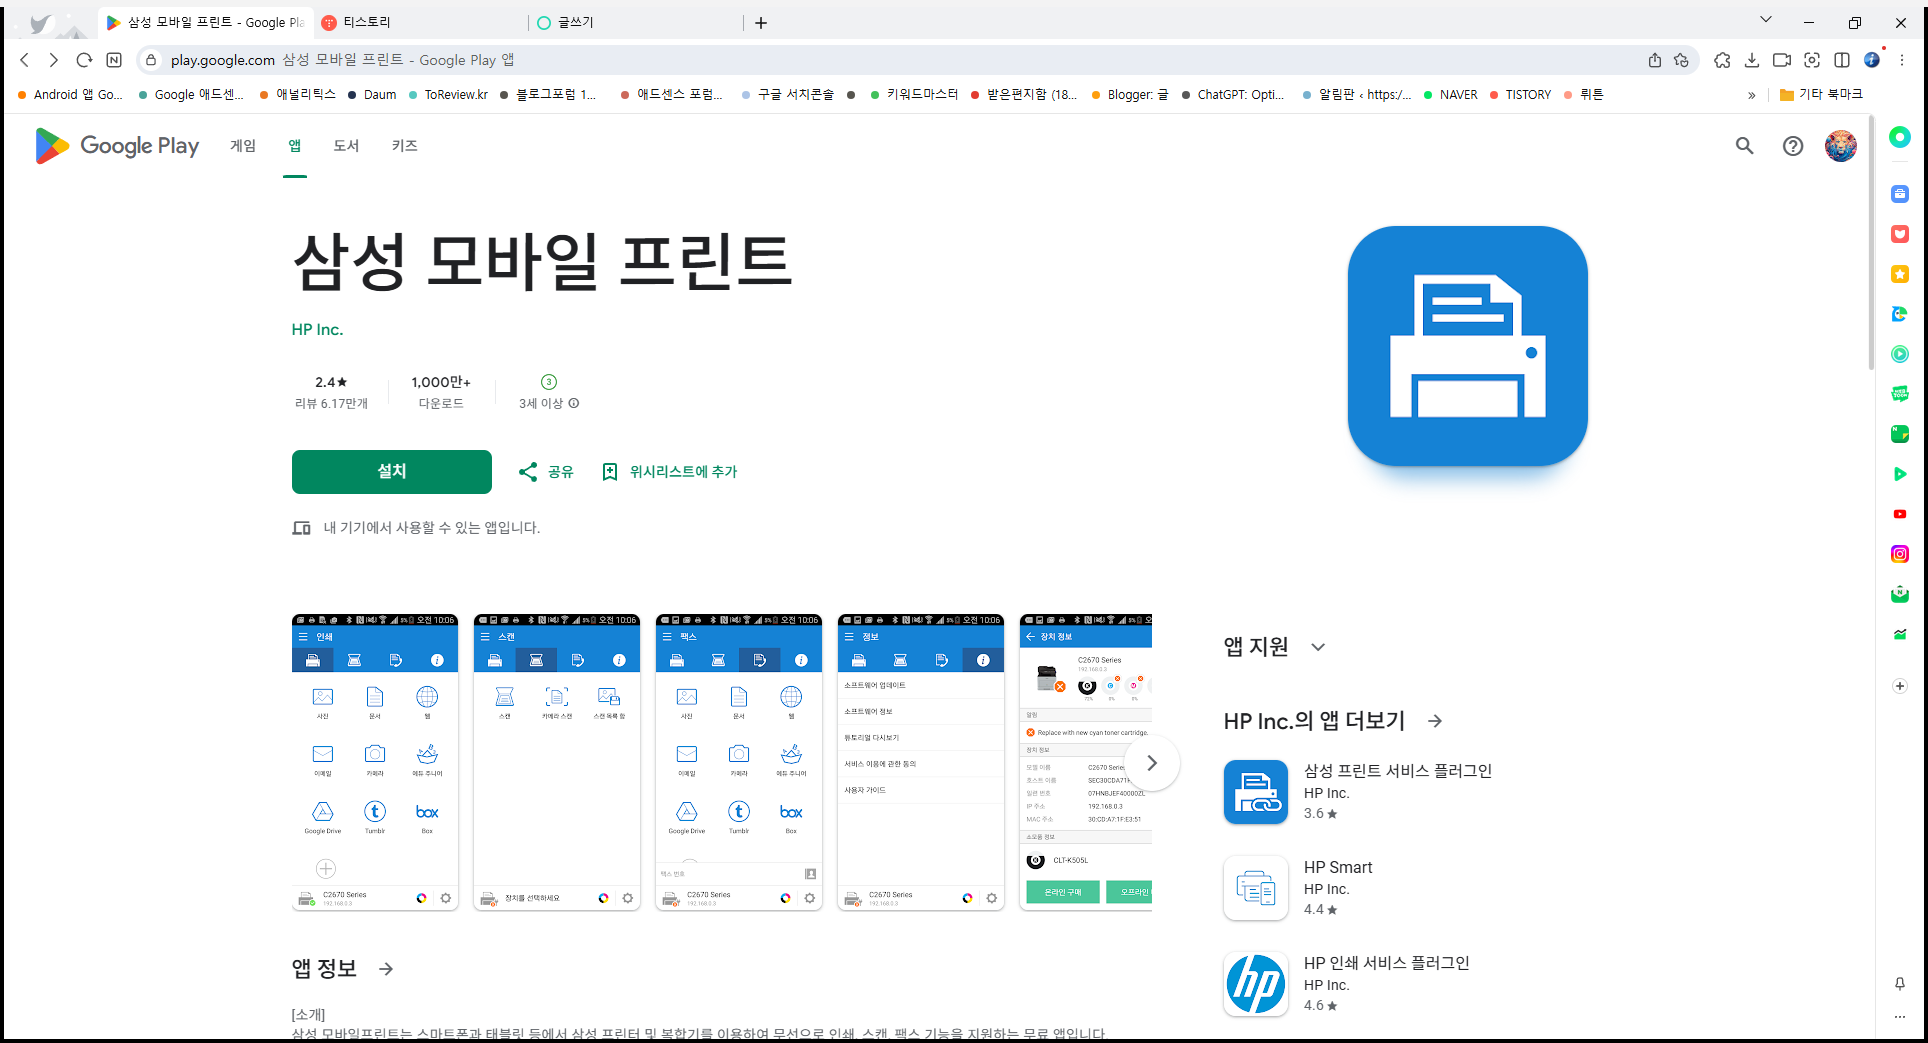Reload the current page
1928x1043 pixels.
pos(84,60)
